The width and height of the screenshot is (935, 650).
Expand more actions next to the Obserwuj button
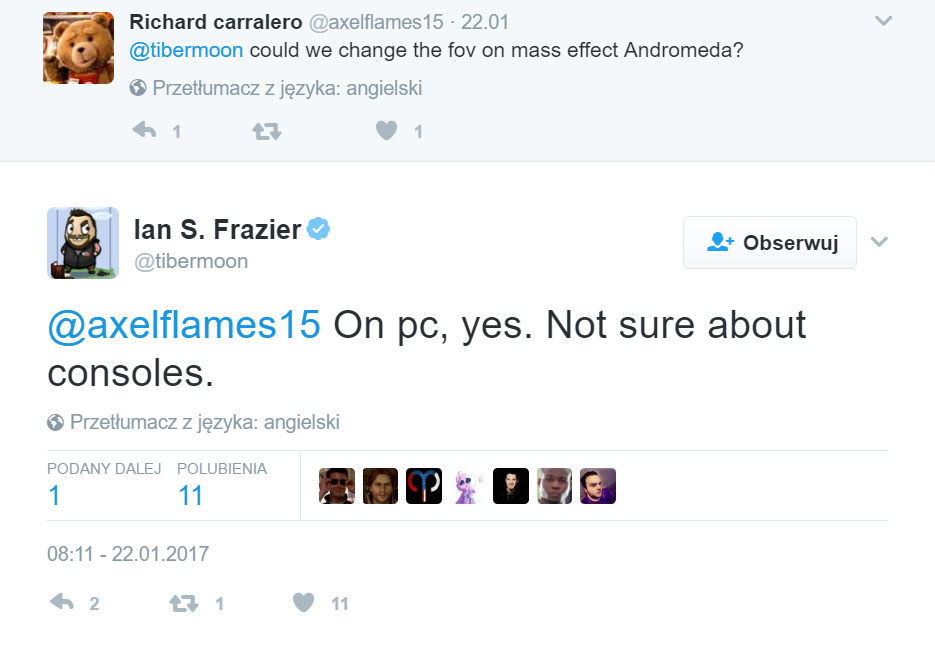point(879,242)
